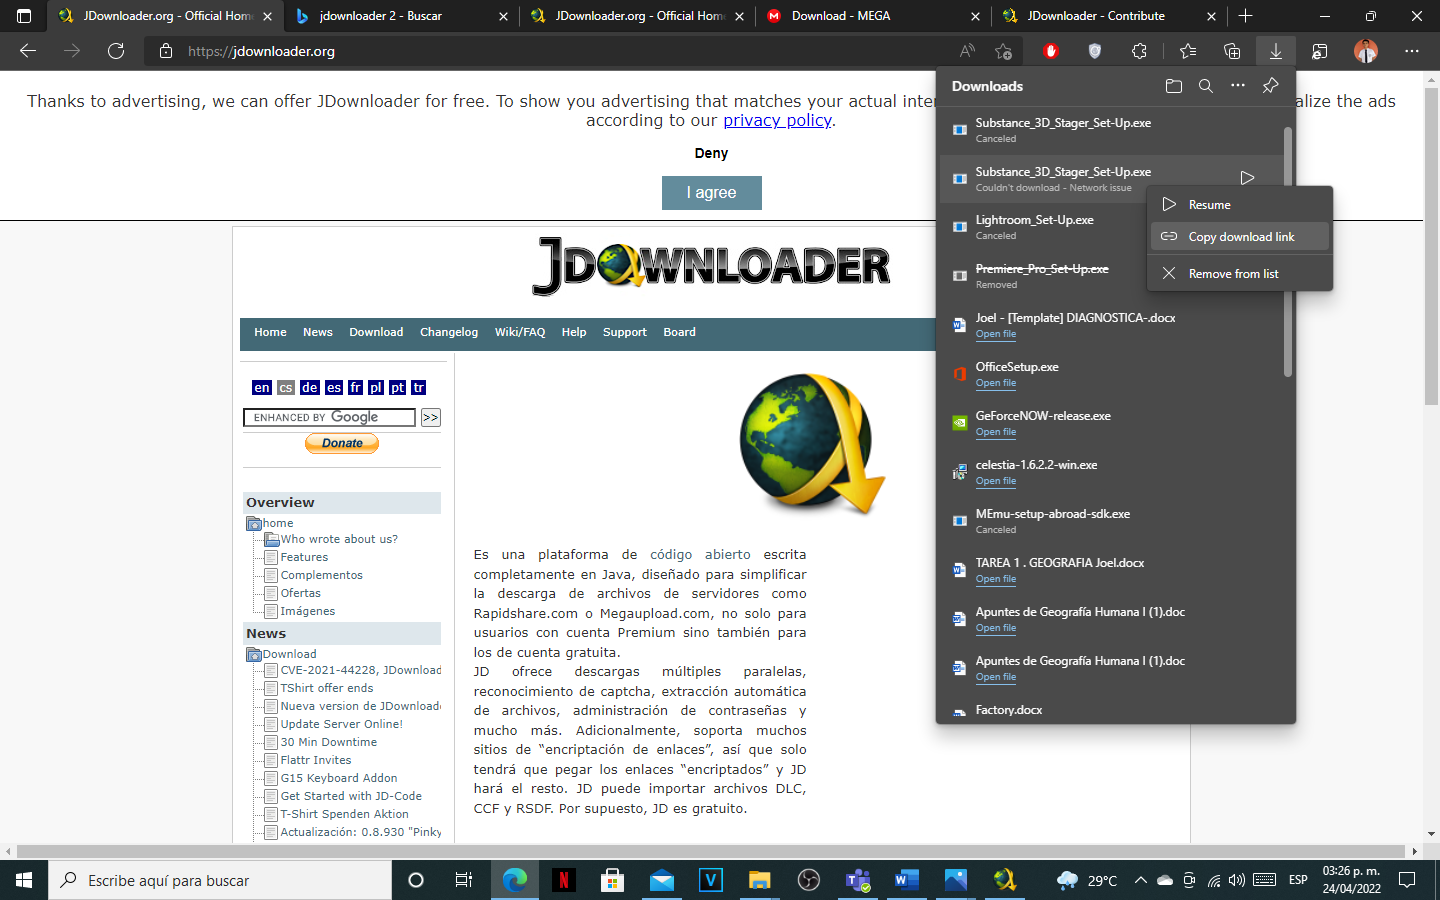Click the browser refresh button
Viewport: 1440px width, 900px height.
point(116,51)
